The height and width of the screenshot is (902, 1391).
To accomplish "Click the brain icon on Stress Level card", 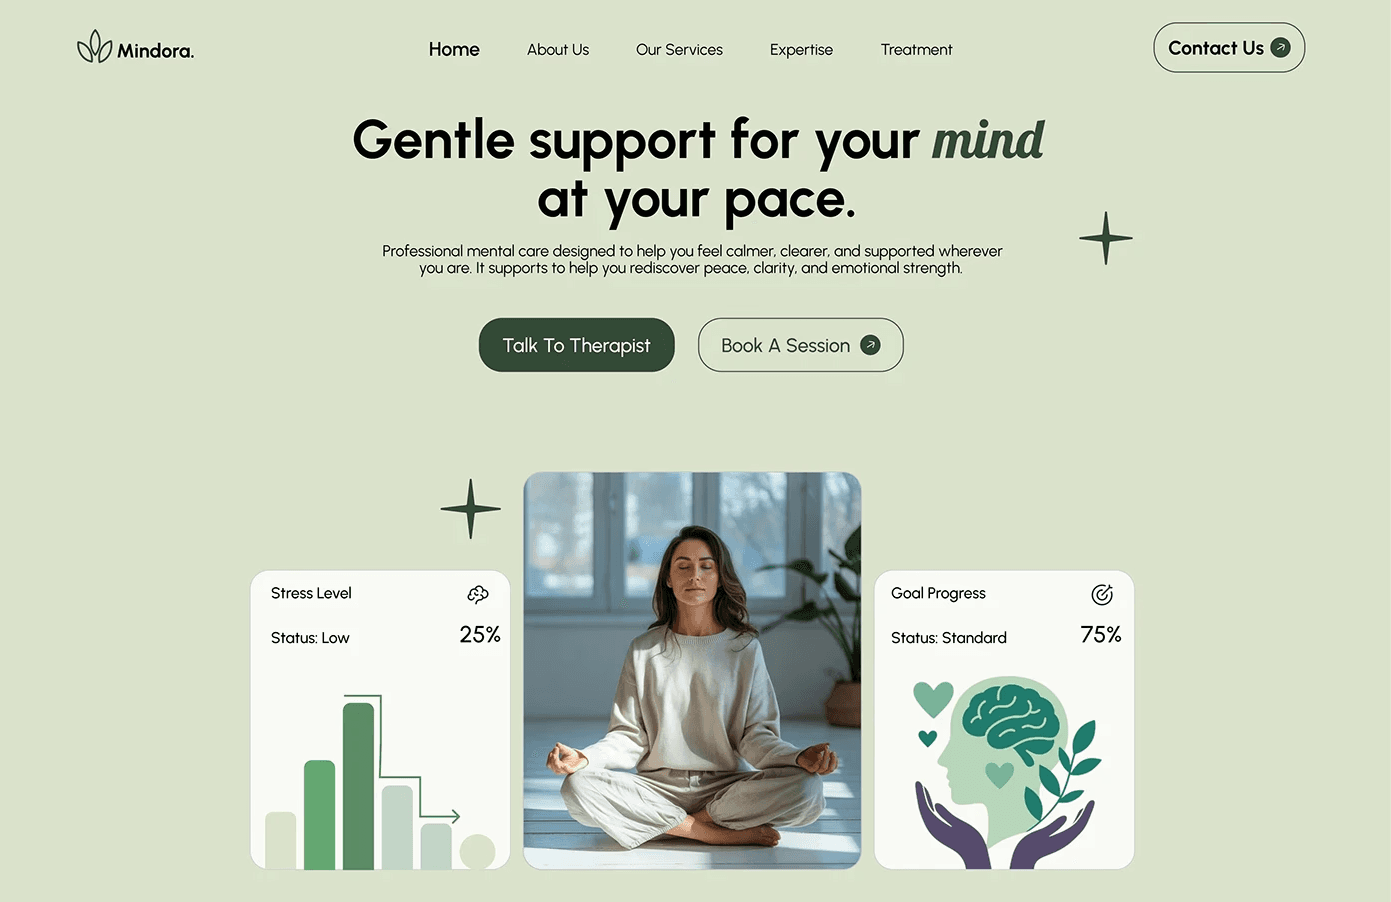I will pyautogui.click(x=478, y=594).
